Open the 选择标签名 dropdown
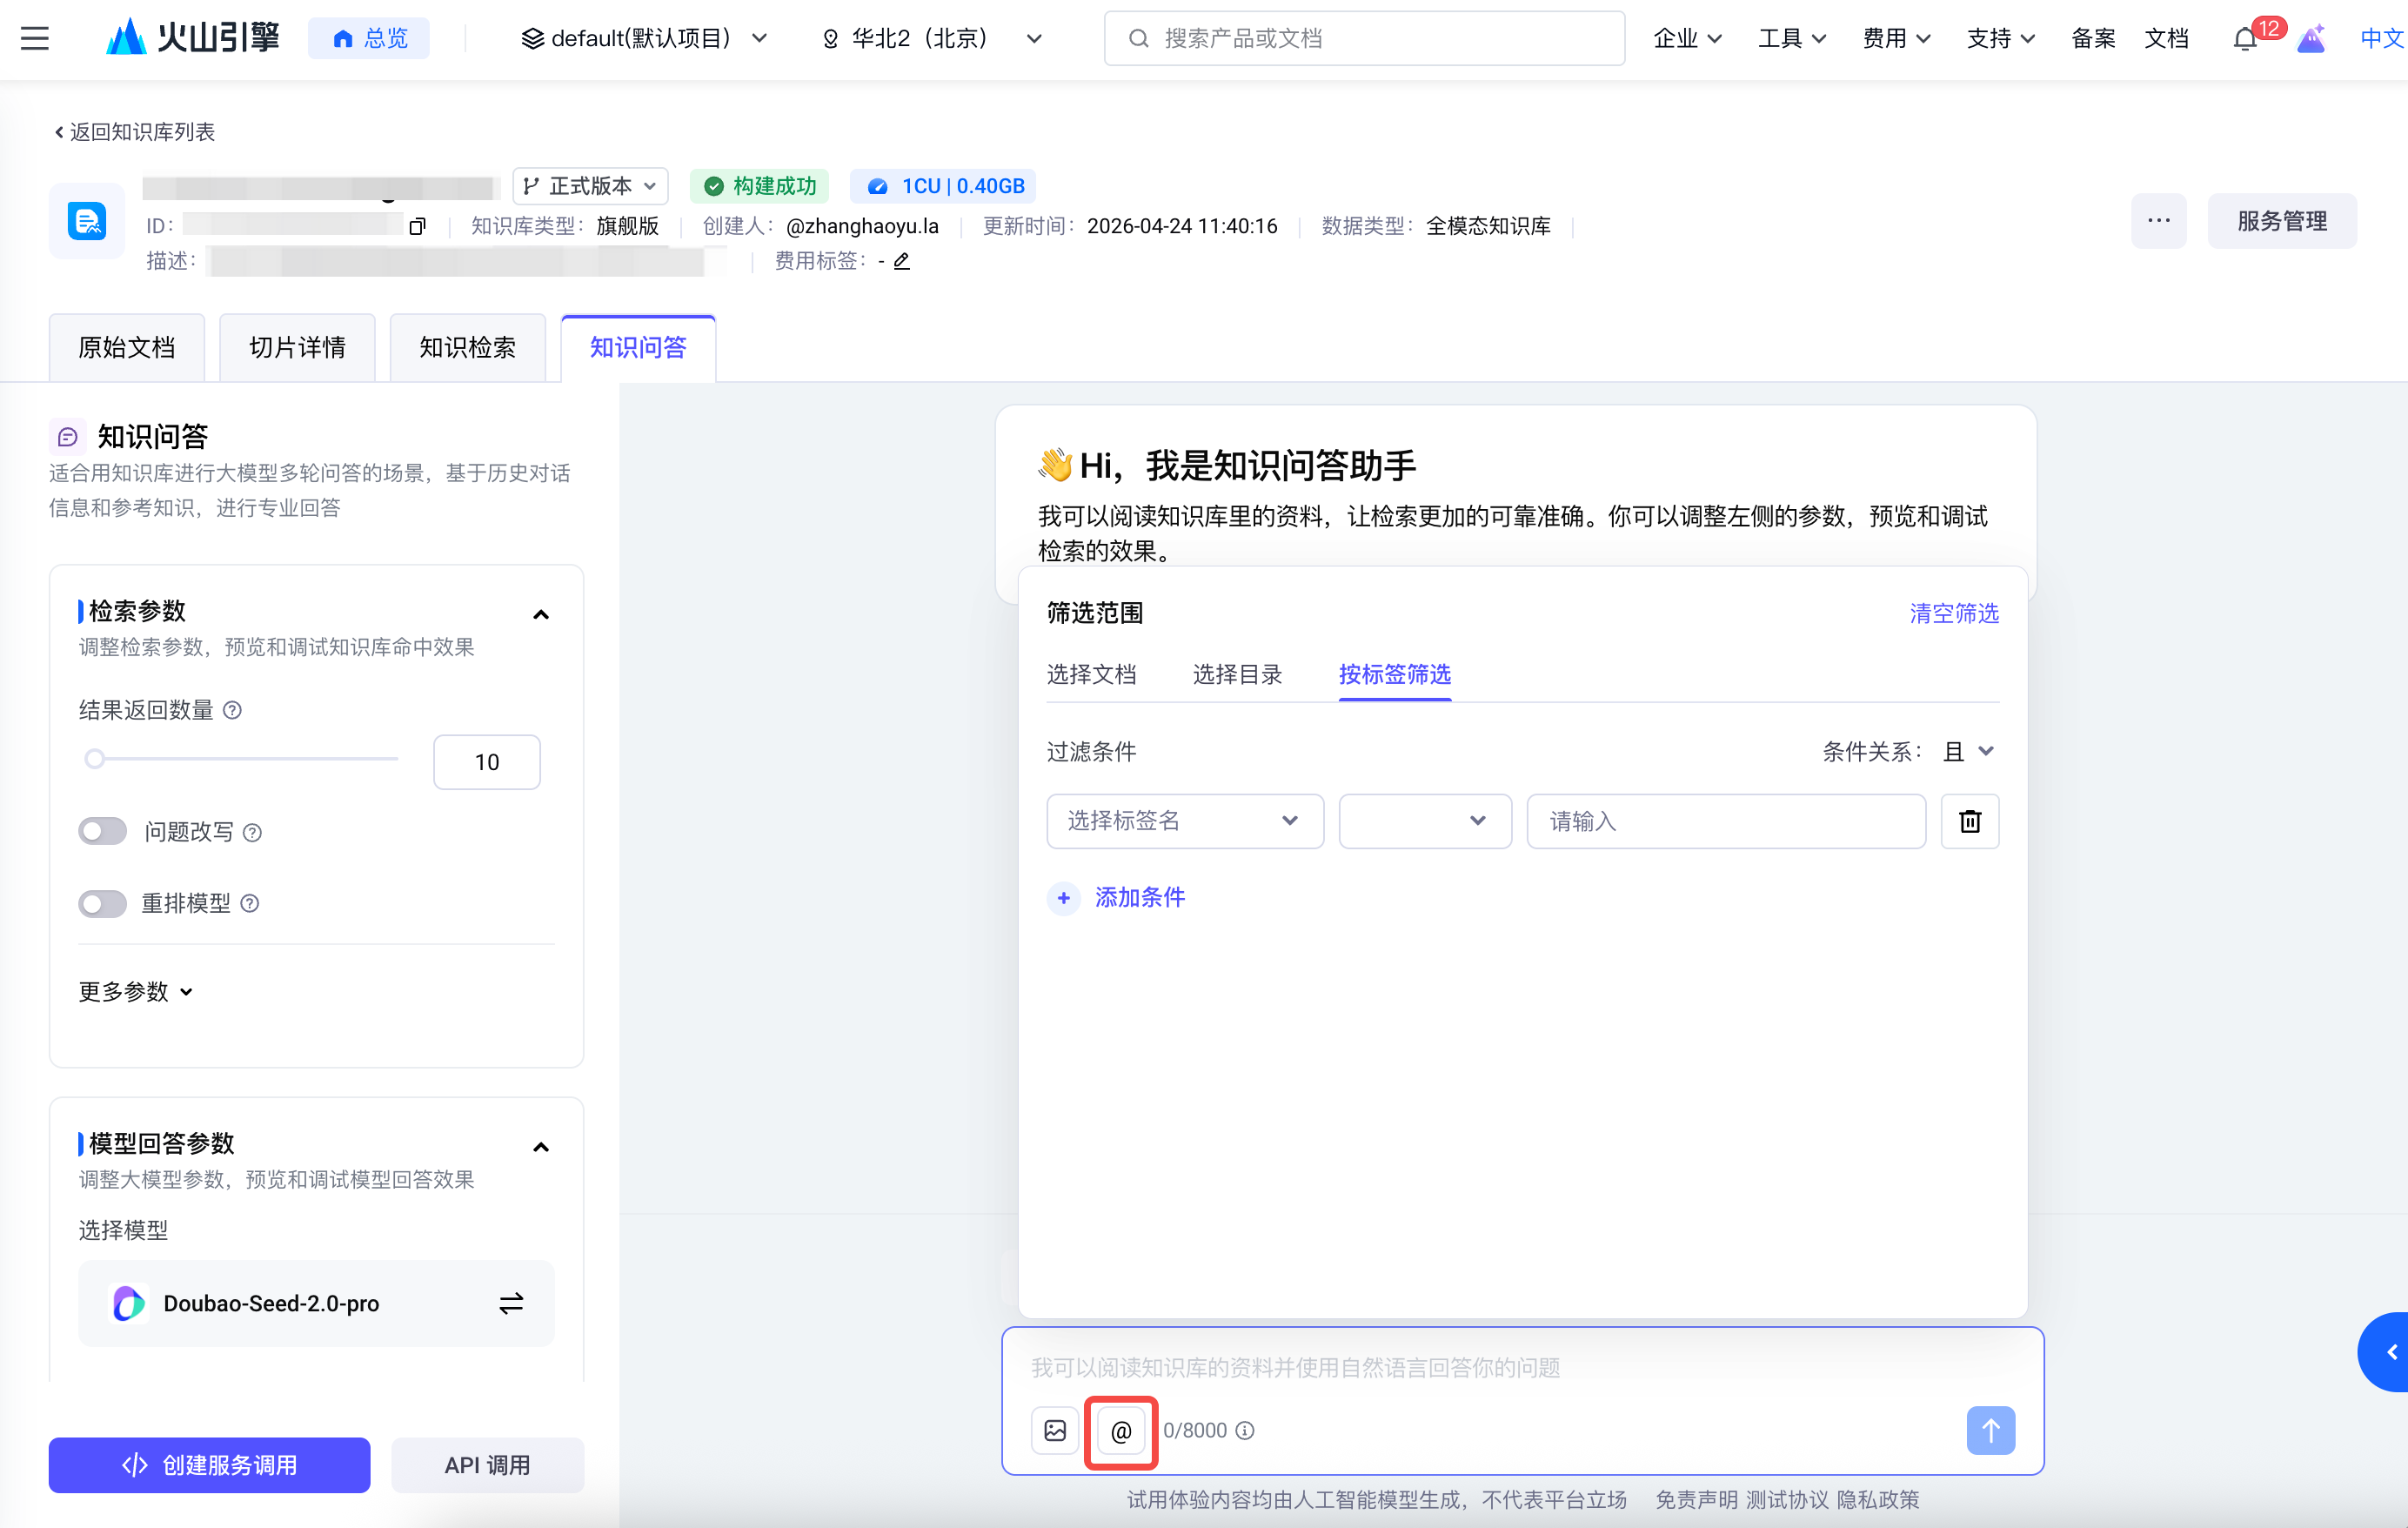2408x1528 pixels. 1184,821
